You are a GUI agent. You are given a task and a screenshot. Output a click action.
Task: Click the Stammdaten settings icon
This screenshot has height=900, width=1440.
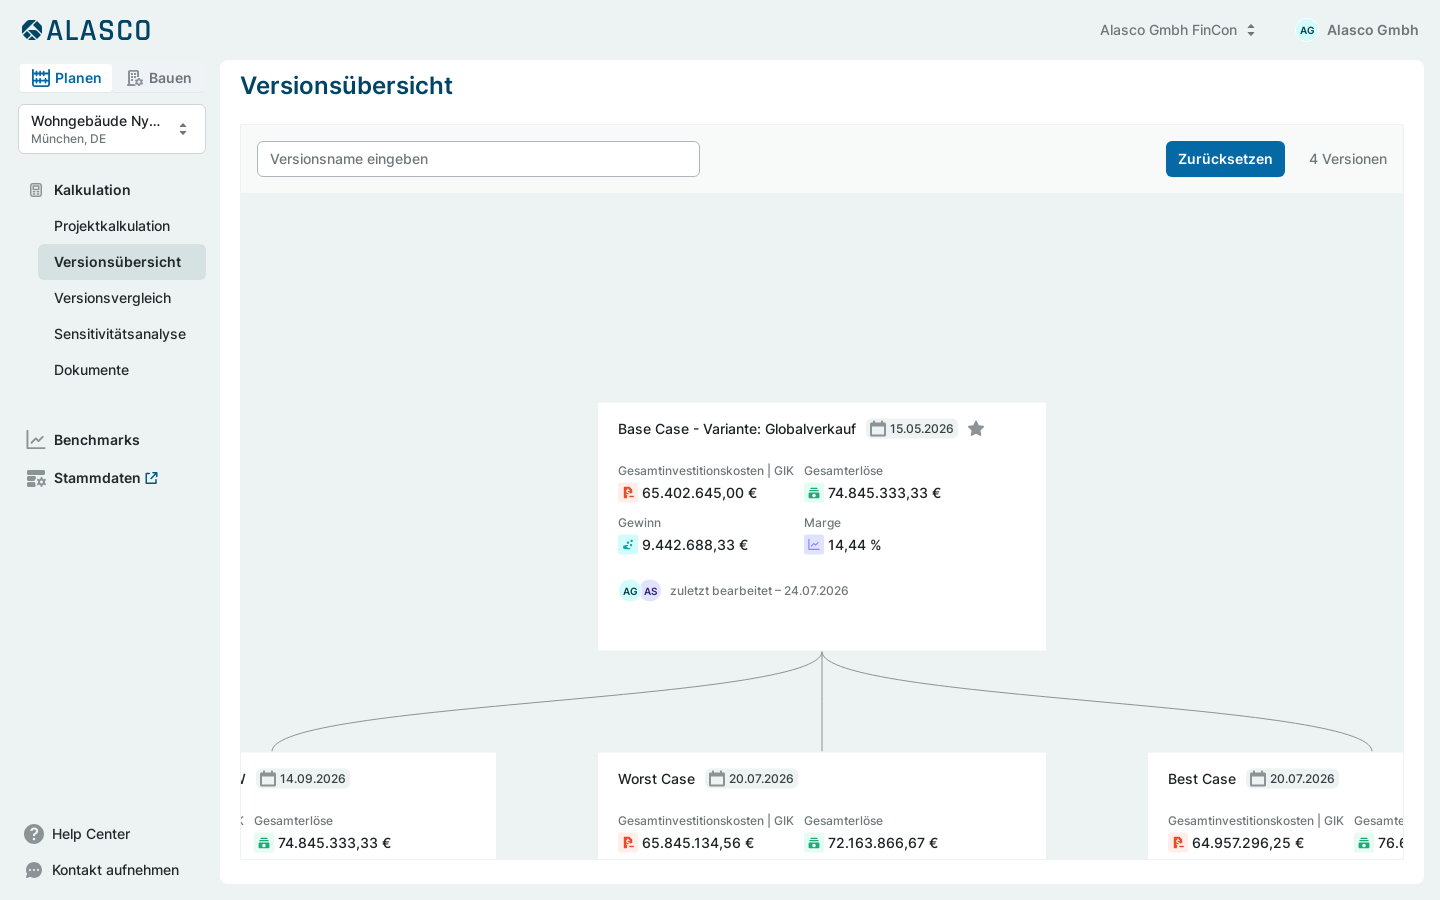pyautogui.click(x=36, y=478)
